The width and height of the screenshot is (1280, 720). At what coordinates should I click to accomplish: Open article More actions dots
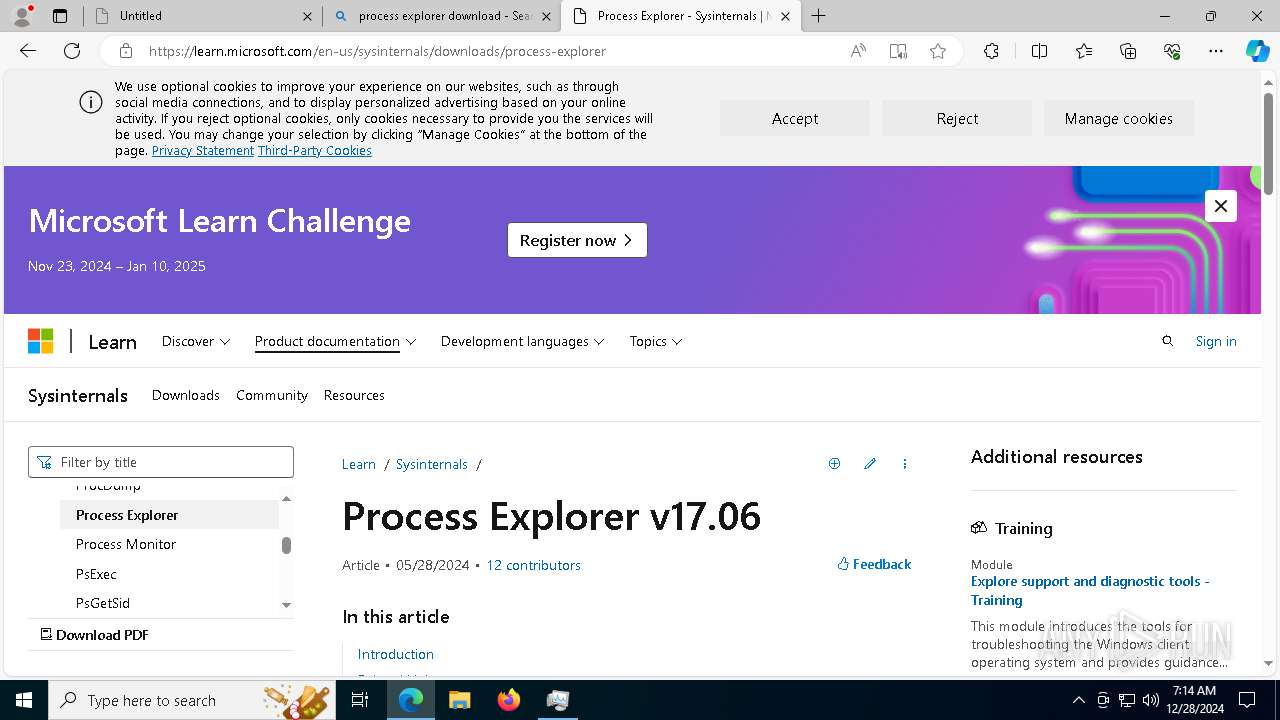[905, 464]
